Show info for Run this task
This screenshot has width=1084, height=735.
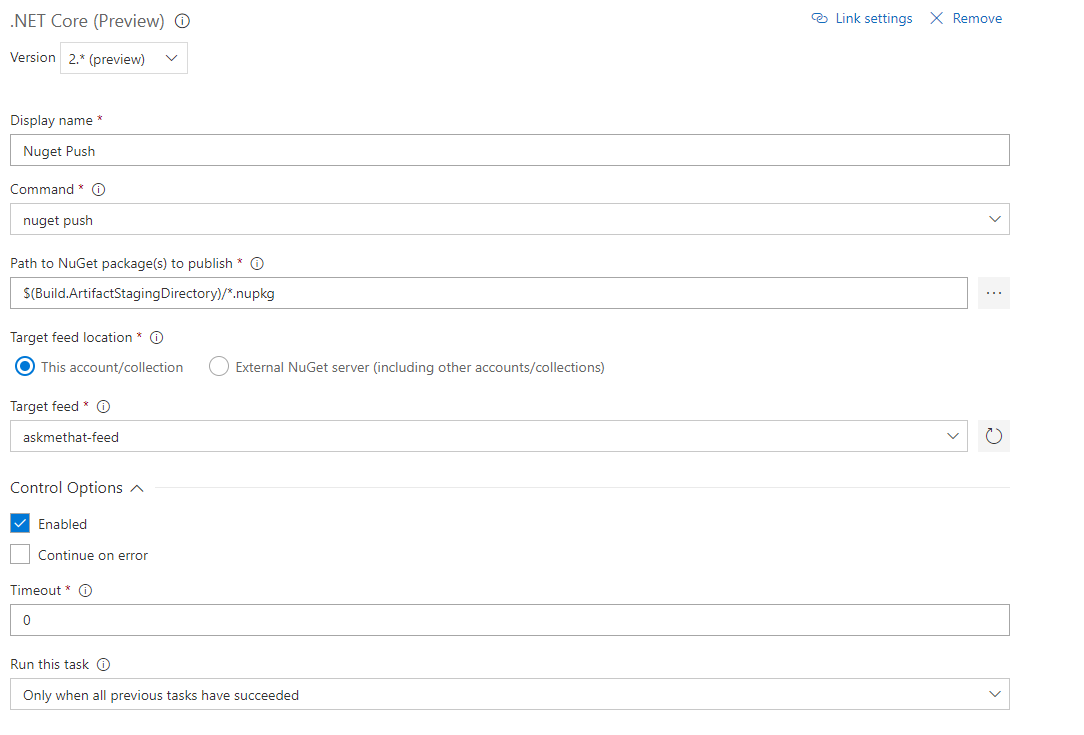(x=103, y=665)
